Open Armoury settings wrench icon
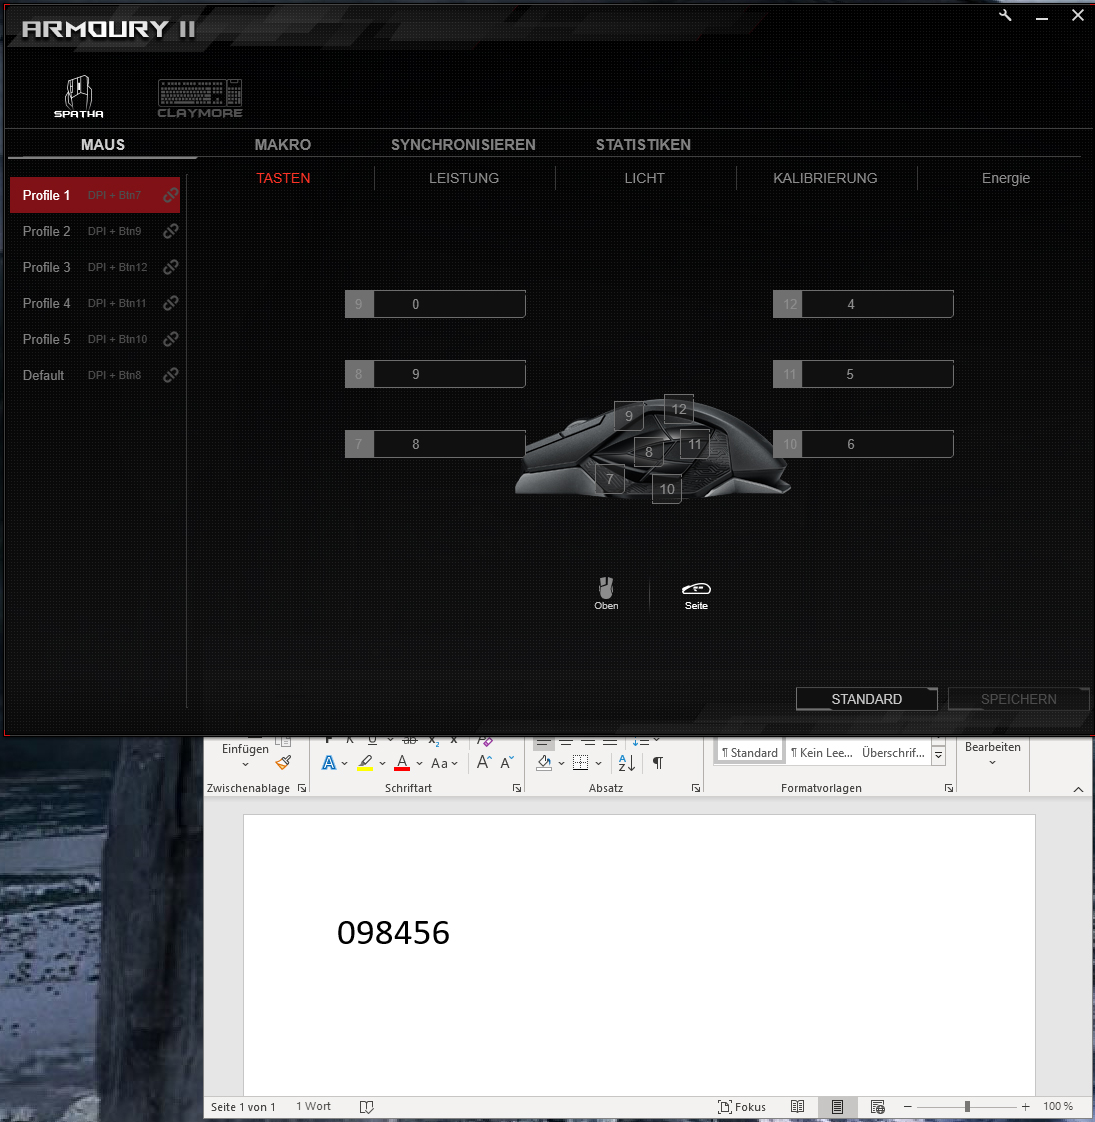Screen dimensions: 1095x1122 1006,15
